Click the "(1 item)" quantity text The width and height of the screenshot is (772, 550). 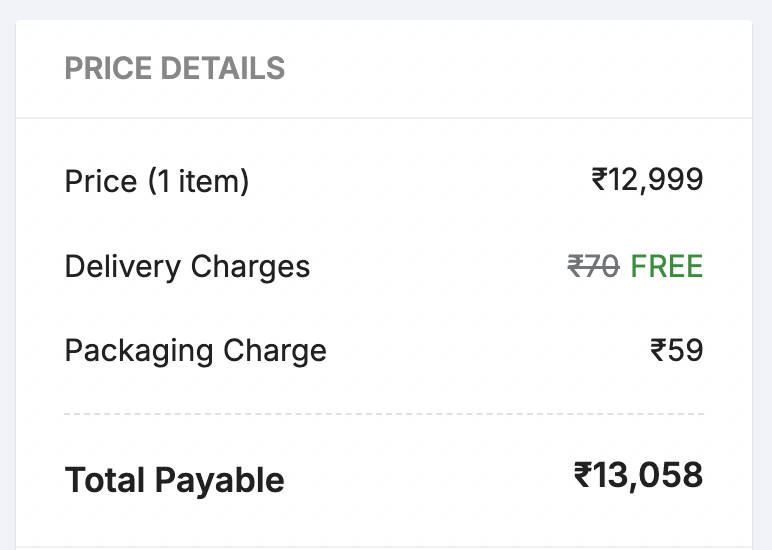tap(198, 181)
